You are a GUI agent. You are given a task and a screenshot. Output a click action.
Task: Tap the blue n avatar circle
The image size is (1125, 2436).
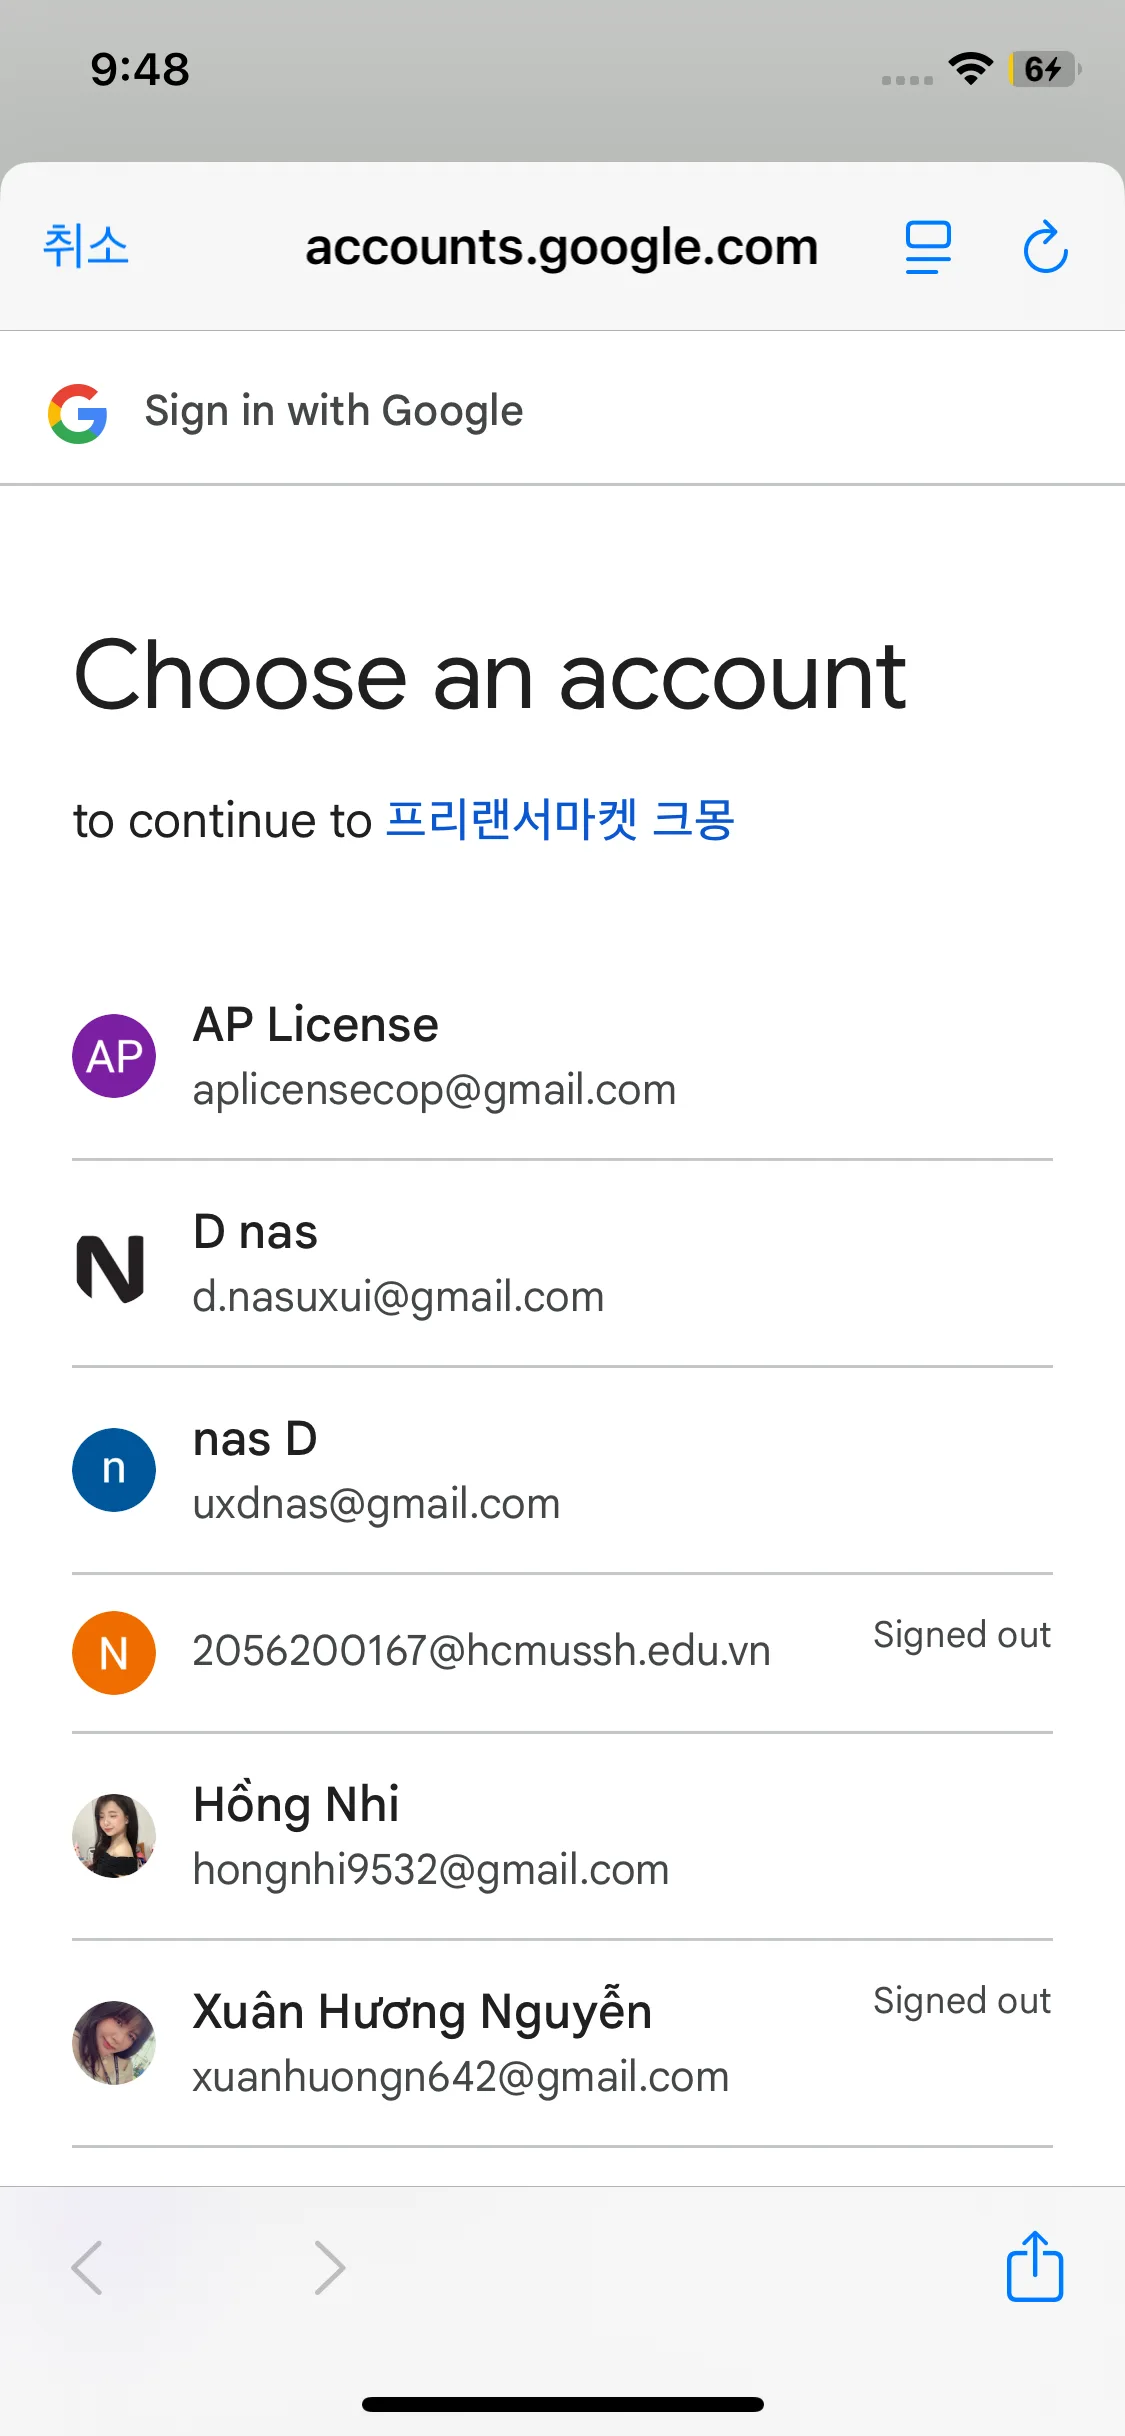tap(114, 1470)
